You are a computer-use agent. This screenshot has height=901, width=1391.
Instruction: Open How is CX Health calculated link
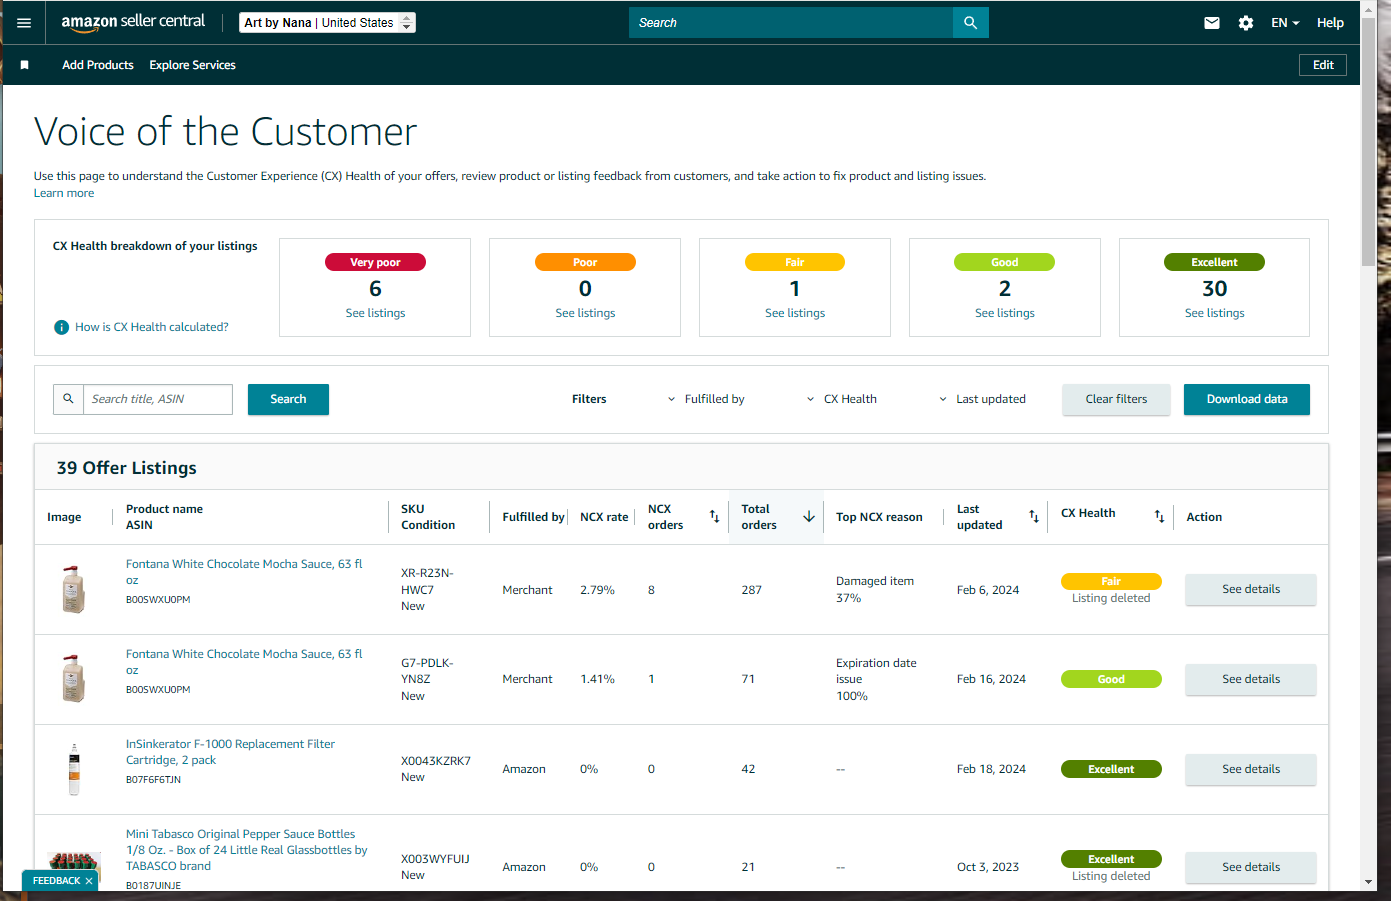point(152,327)
